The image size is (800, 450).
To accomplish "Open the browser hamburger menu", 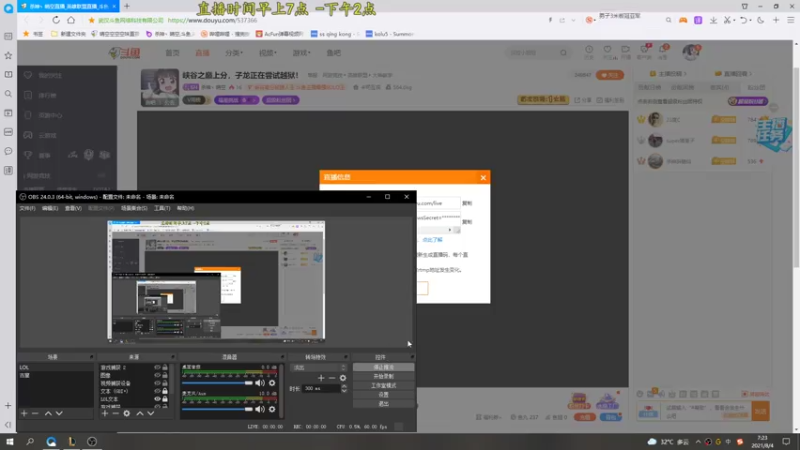I will [x=791, y=20].
